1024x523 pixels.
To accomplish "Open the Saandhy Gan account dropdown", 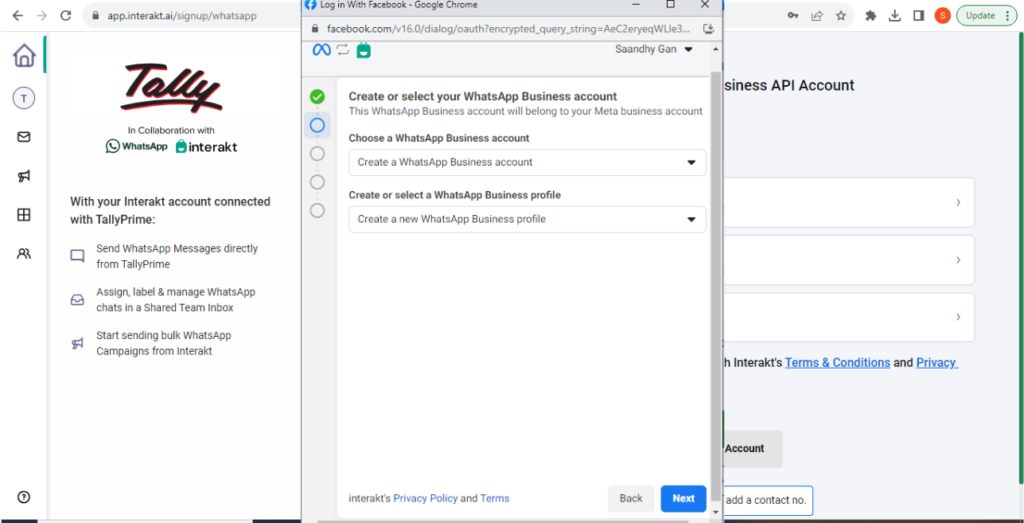I will coord(654,50).
